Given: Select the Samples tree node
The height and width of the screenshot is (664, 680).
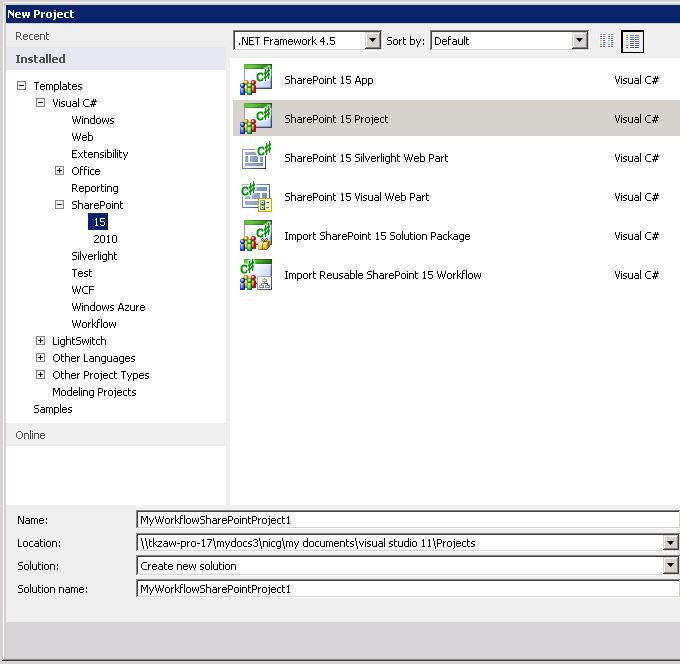Looking at the screenshot, I should [52, 409].
